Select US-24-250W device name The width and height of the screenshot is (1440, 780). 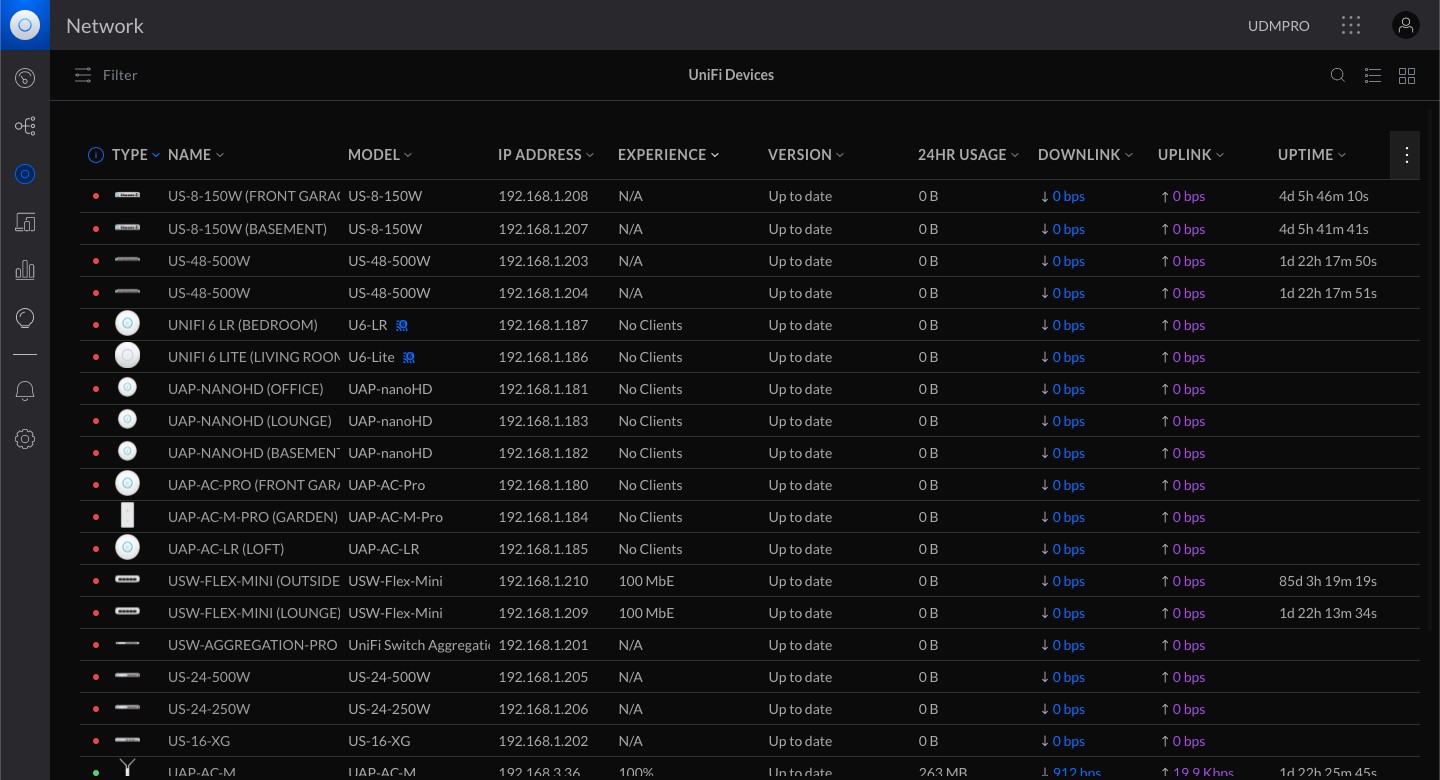(209, 709)
